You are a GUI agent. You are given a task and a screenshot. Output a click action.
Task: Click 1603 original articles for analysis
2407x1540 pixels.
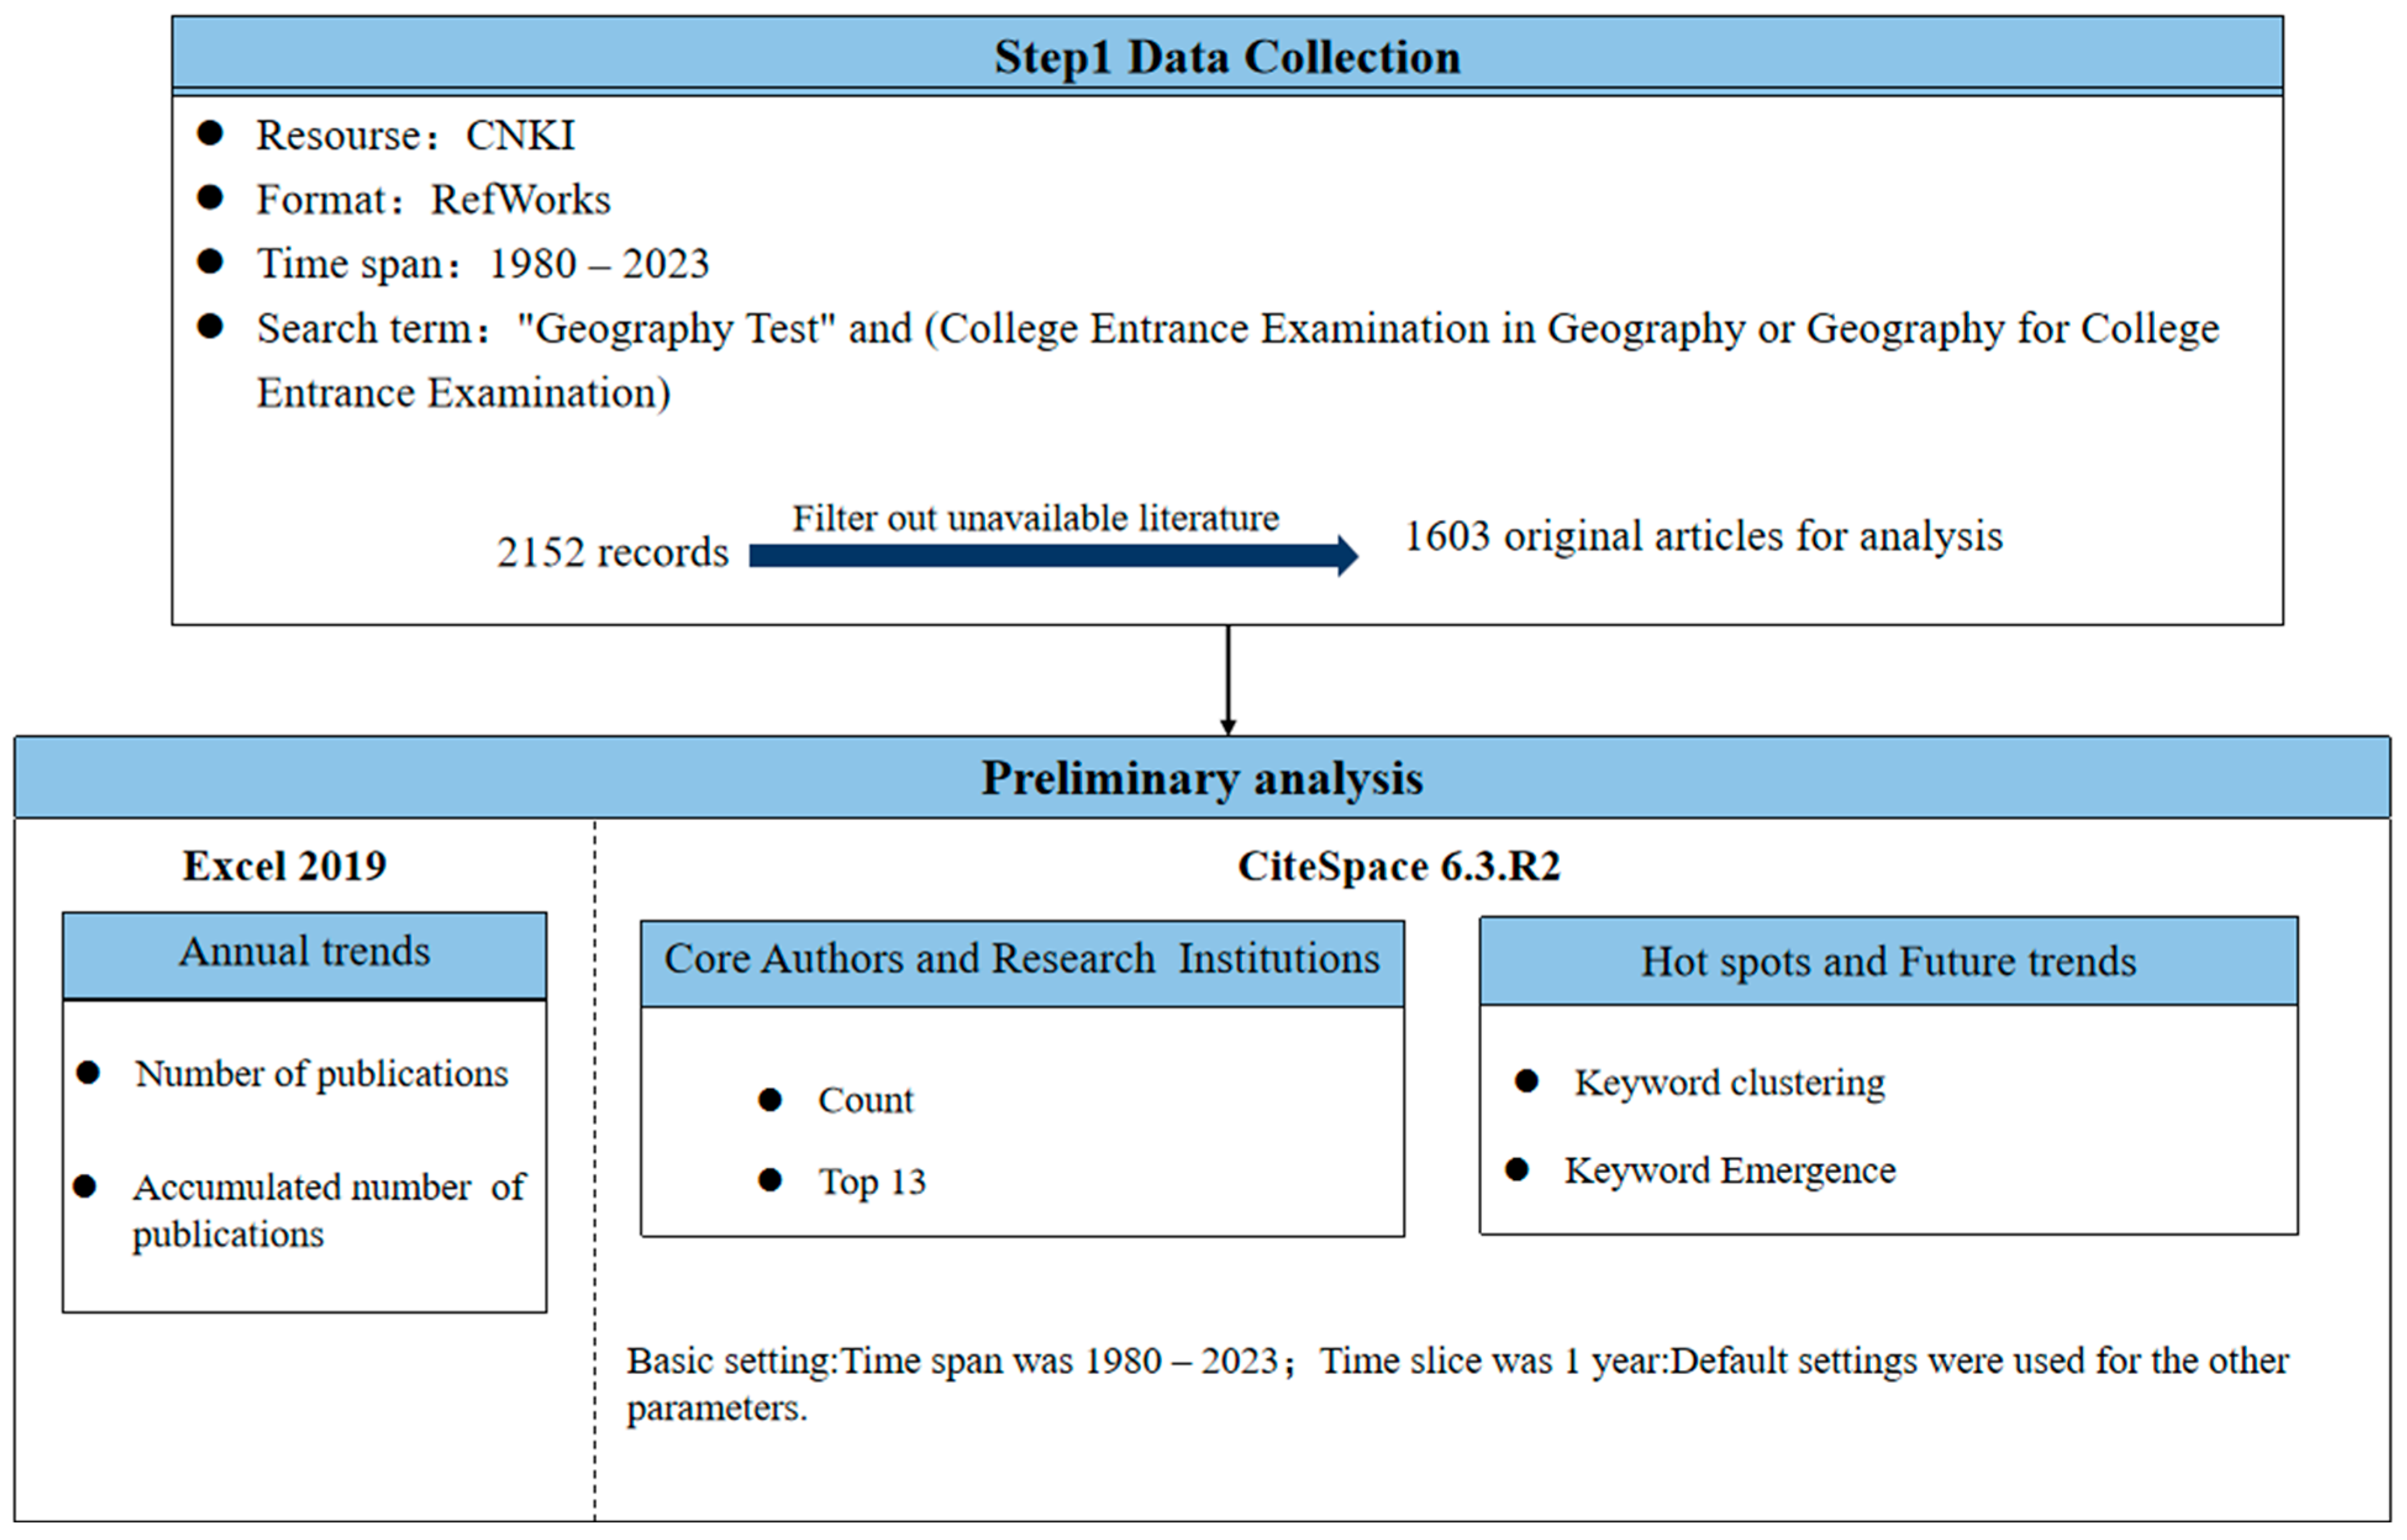click(x=1702, y=537)
